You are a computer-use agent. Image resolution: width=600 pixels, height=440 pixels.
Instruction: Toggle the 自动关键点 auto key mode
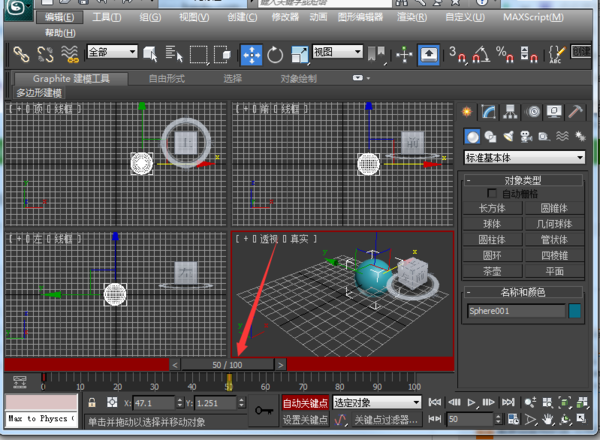point(305,402)
